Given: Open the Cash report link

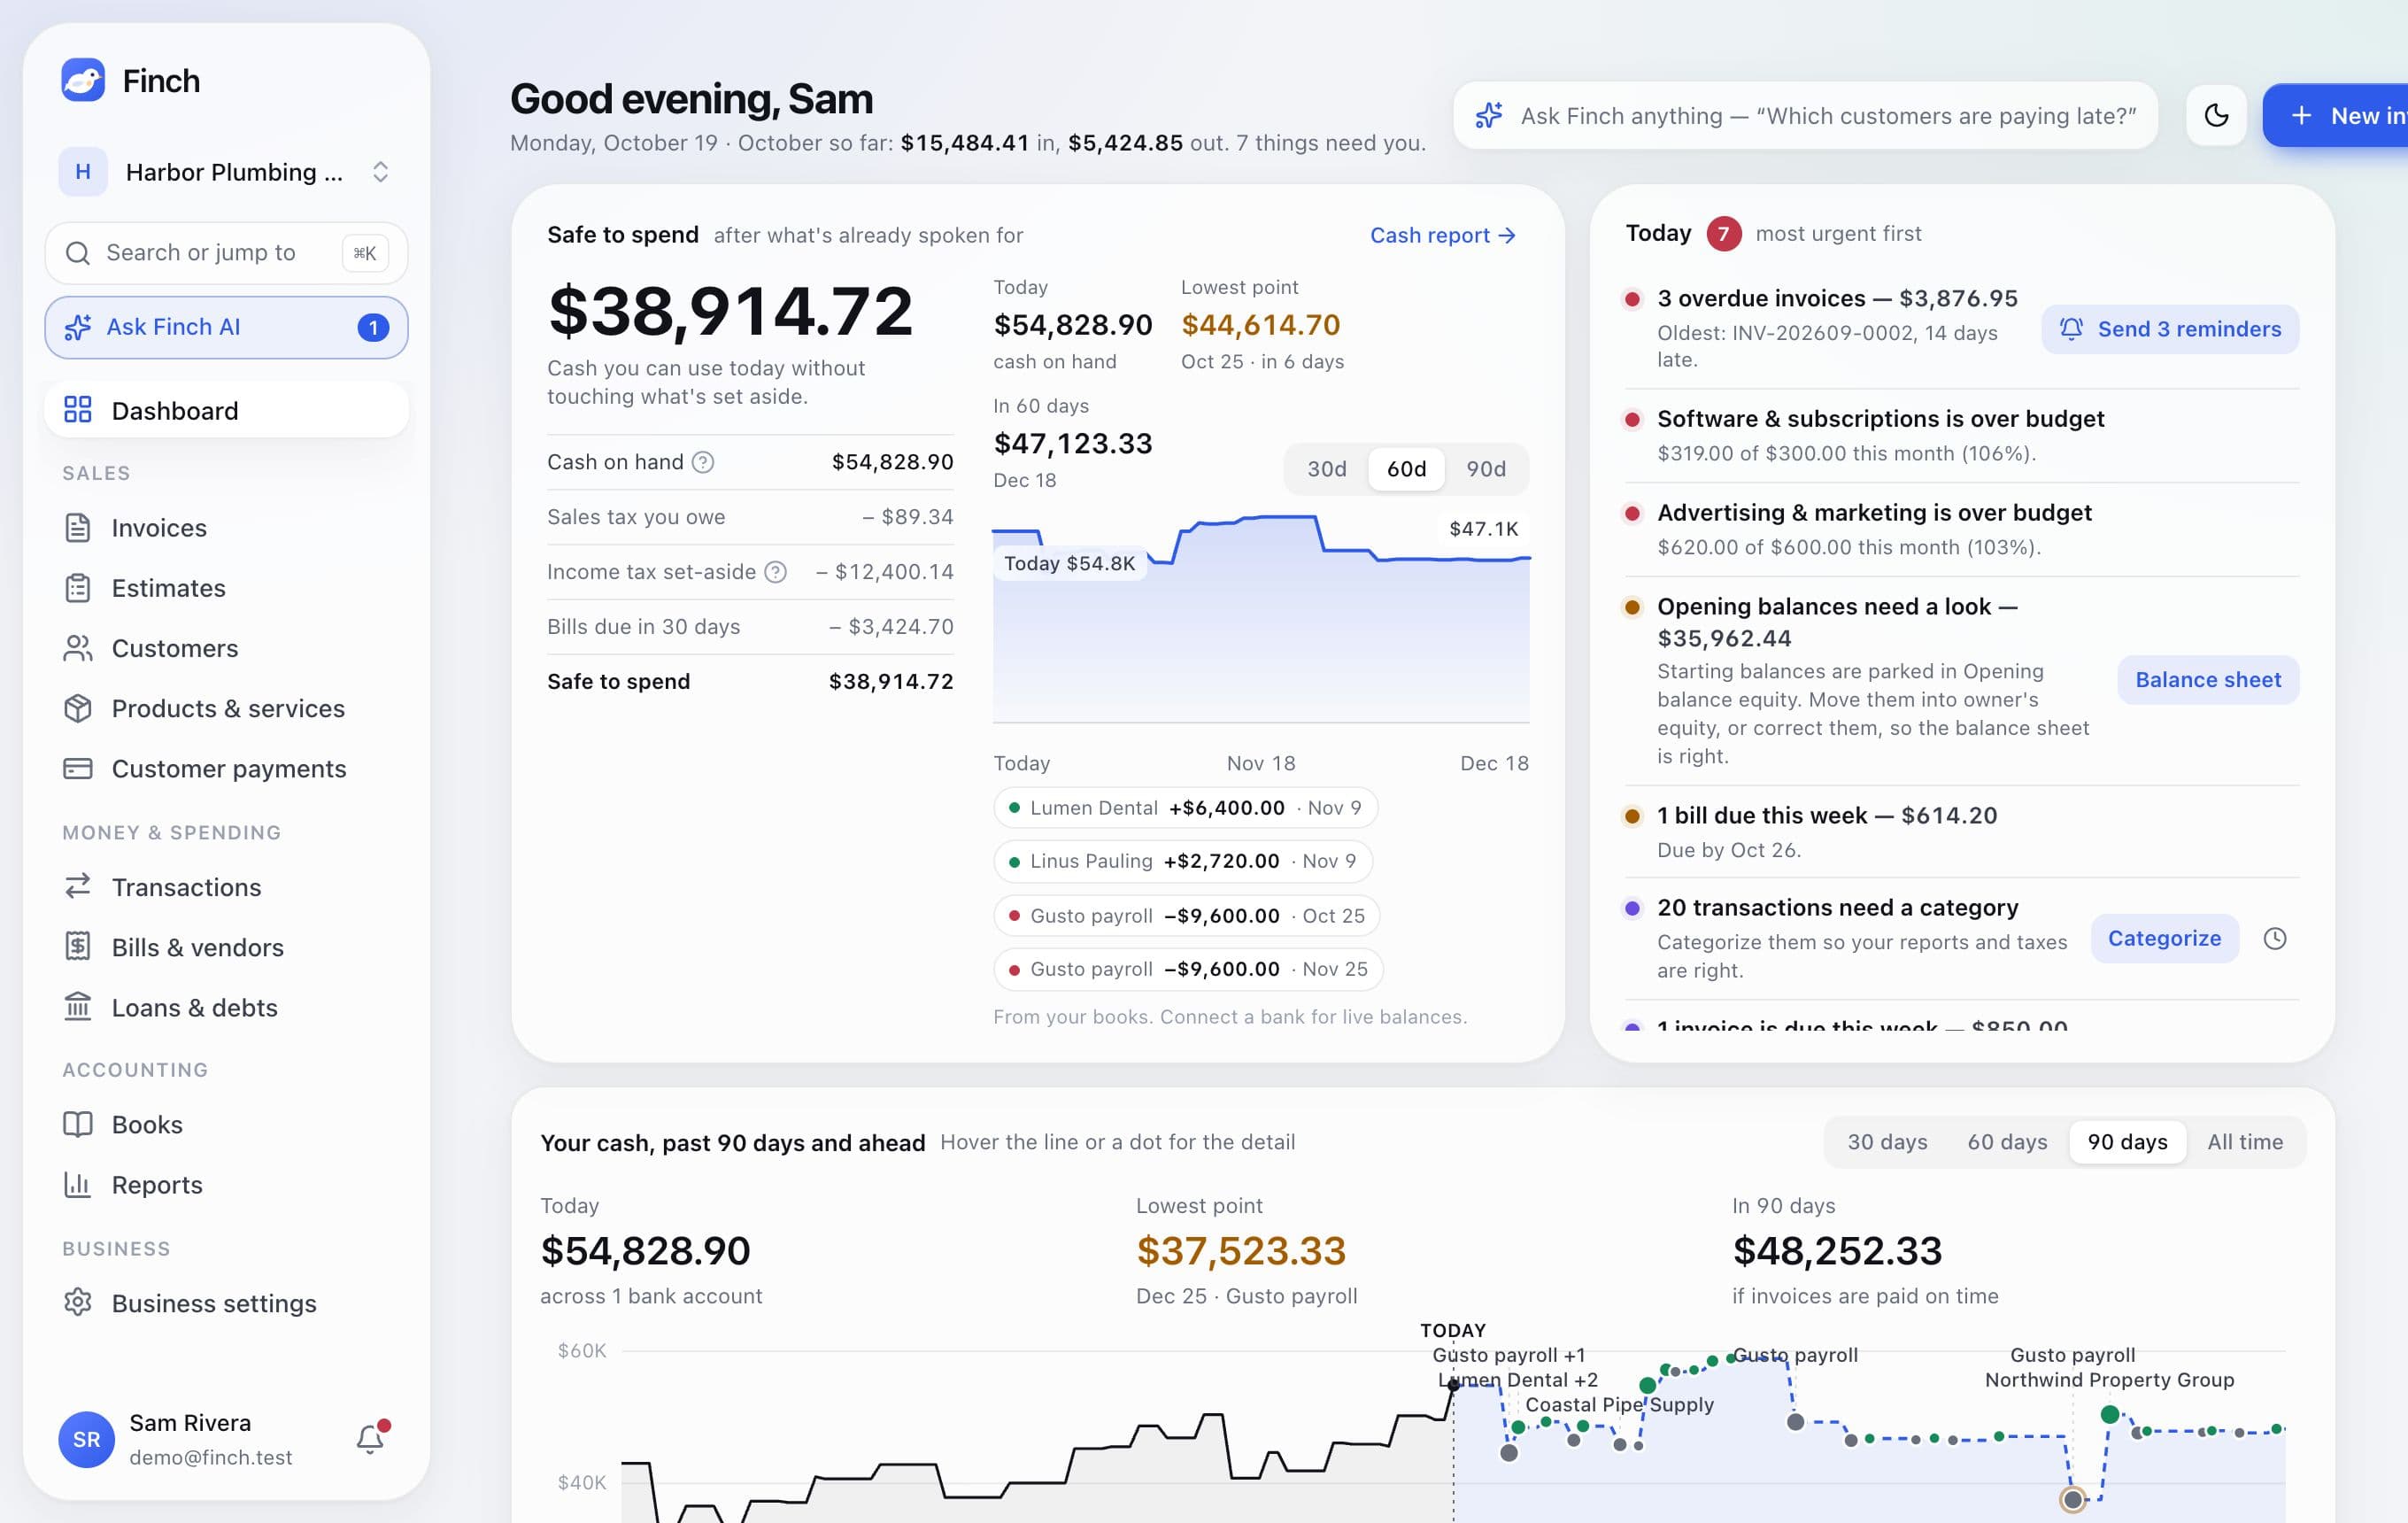Looking at the screenshot, I should click(x=1442, y=235).
